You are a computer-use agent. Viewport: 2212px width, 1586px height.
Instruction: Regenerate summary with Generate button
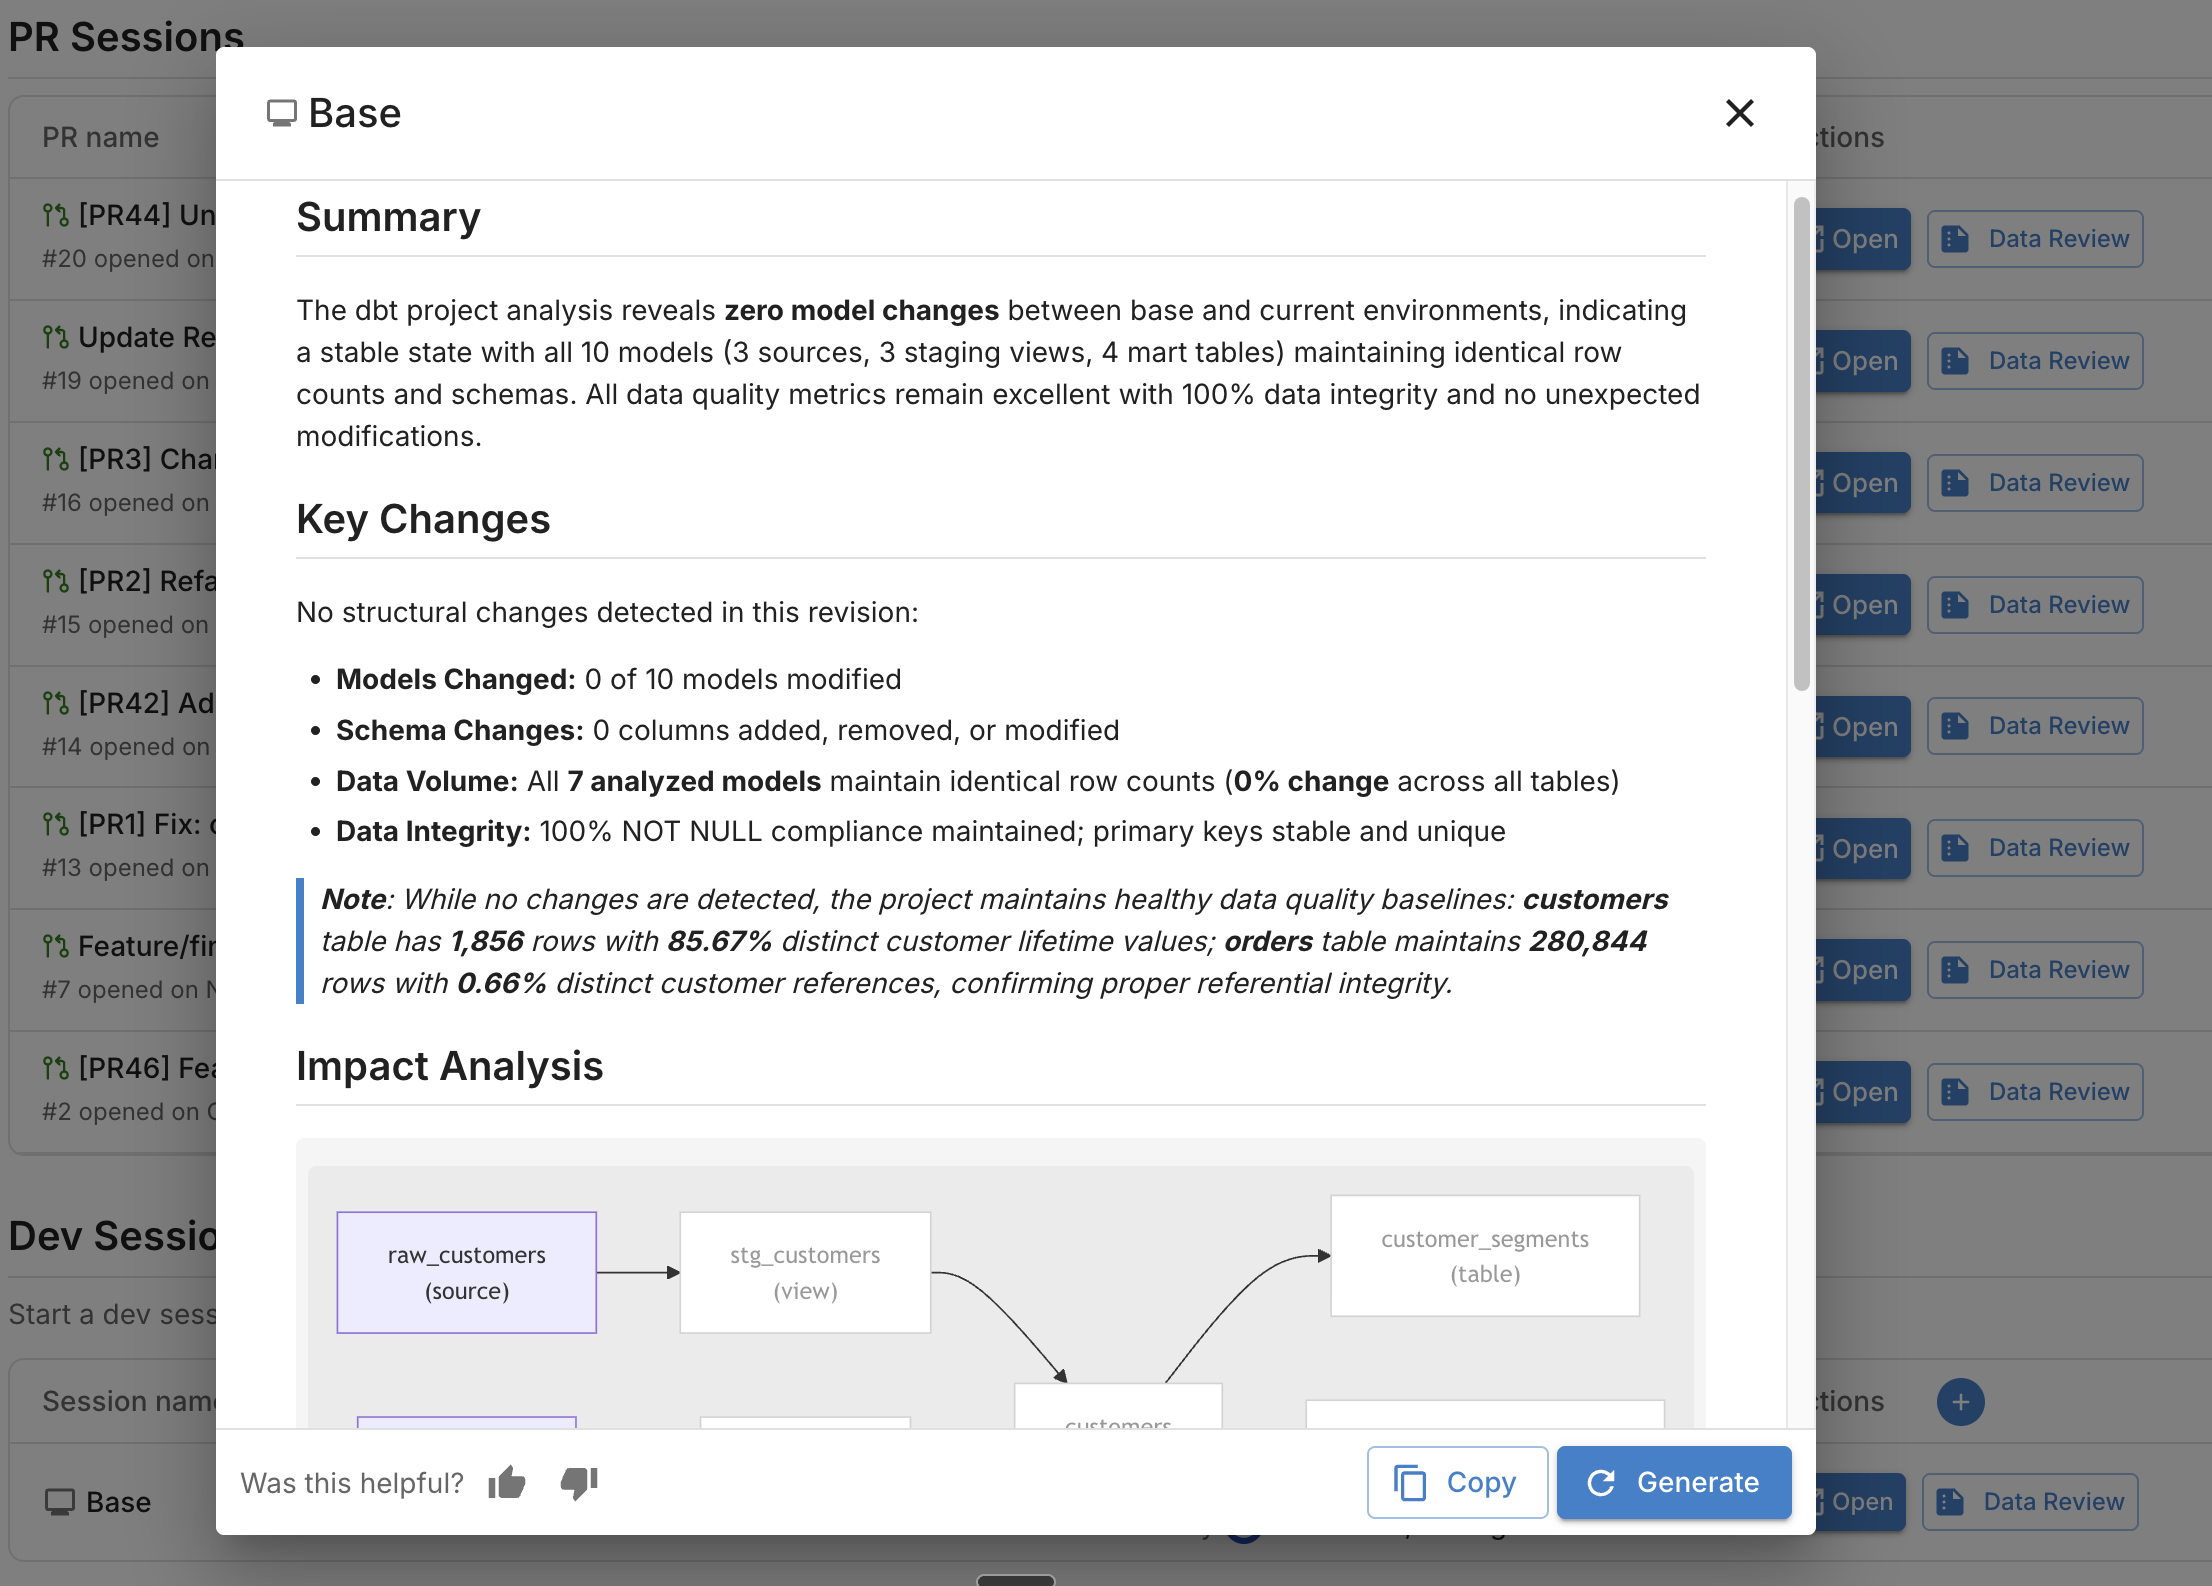coord(1673,1482)
